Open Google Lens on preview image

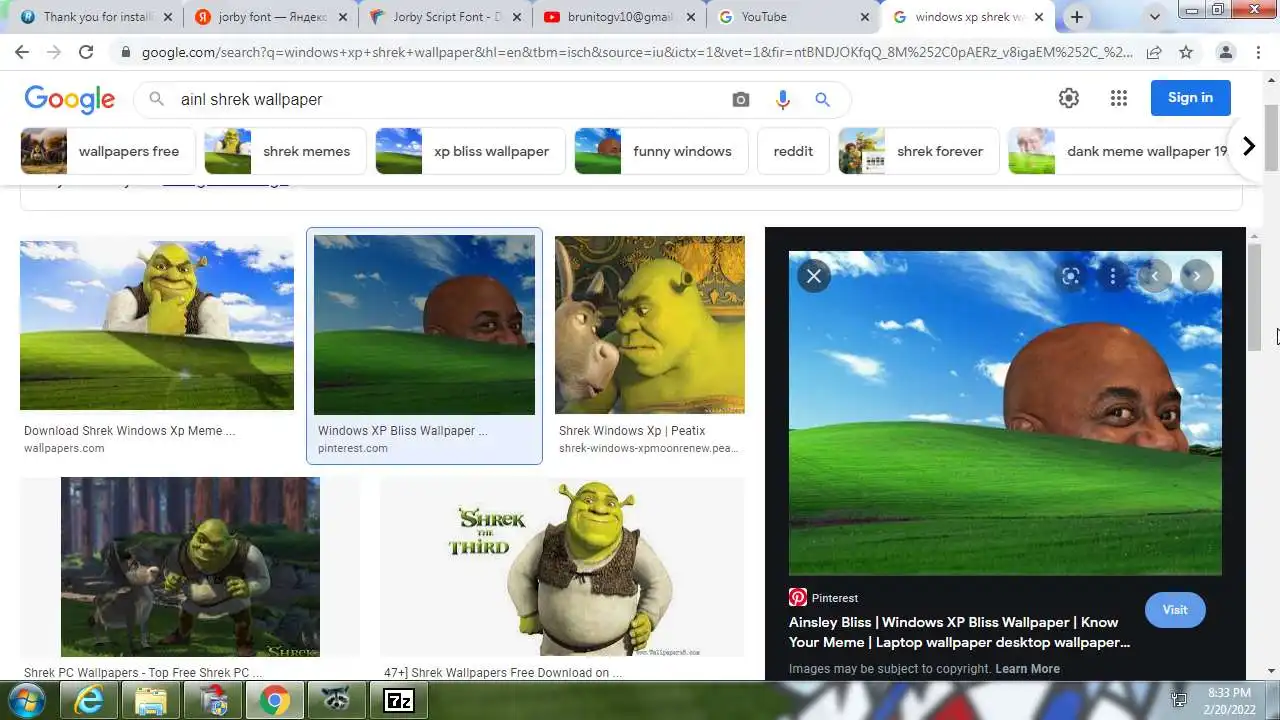pos(1071,276)
